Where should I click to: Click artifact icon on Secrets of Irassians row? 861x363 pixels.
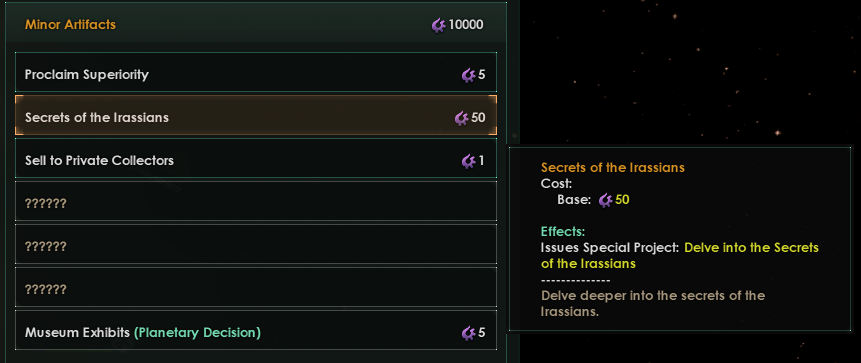462,118
